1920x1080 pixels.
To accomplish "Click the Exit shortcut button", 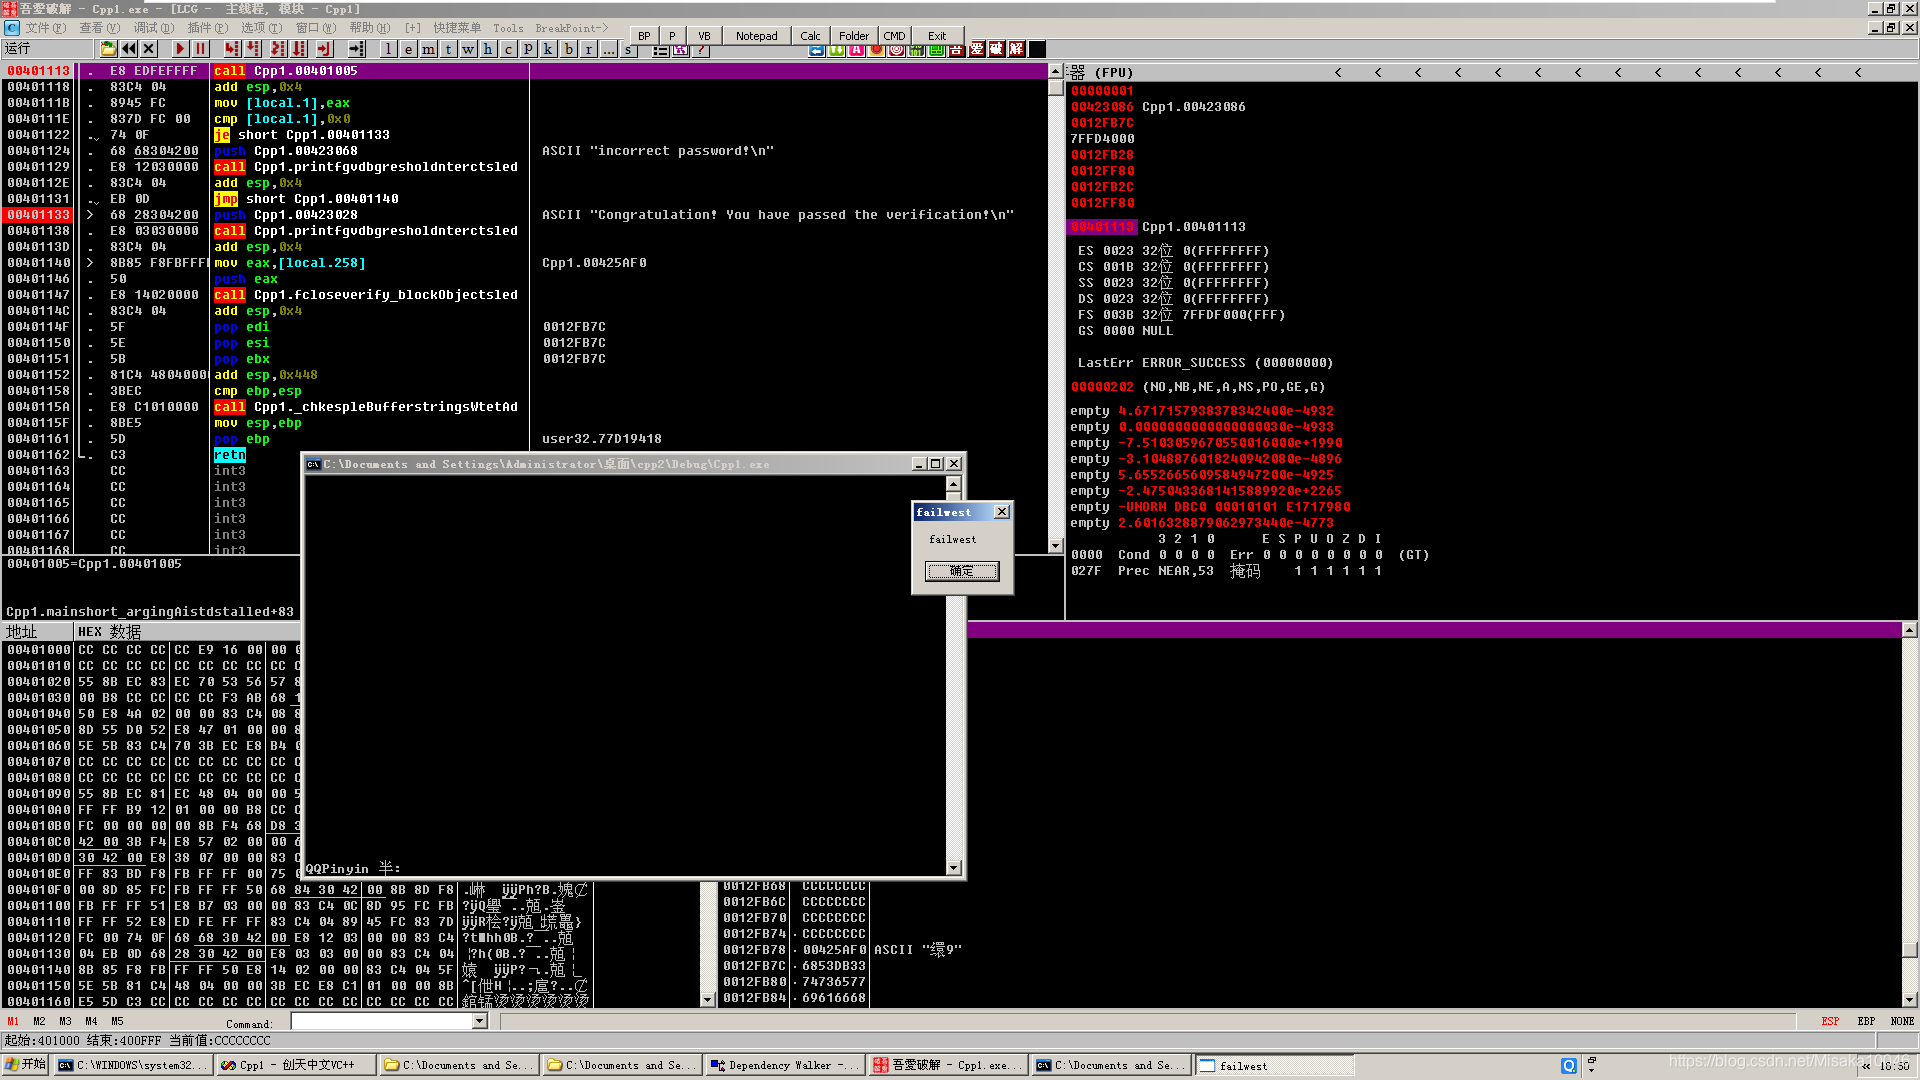I will pos(937,36).
